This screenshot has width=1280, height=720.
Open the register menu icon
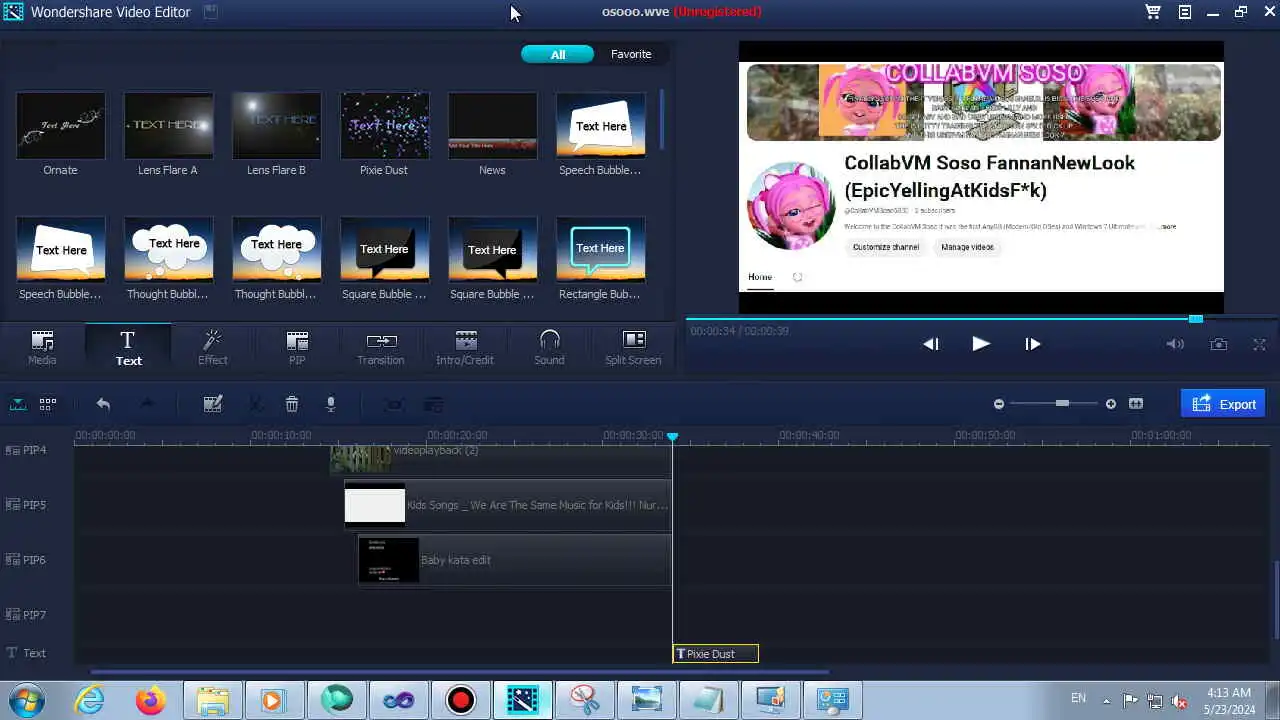click(1184, 12)
